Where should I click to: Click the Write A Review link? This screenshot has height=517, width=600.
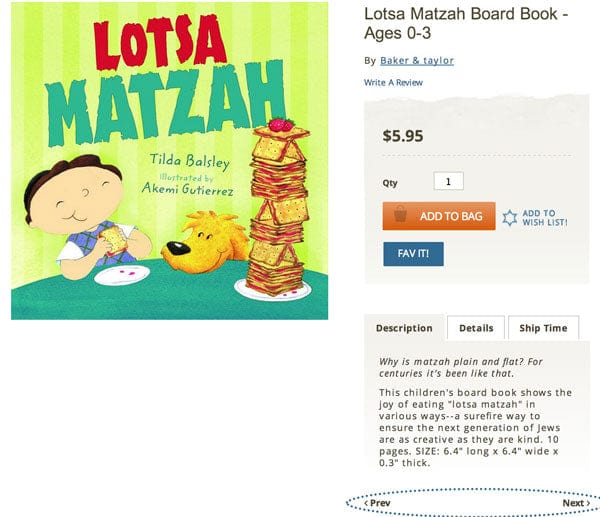coord(393,82)
